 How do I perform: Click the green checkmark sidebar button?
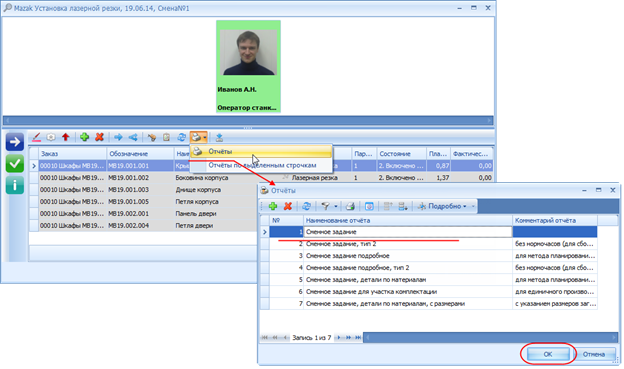pos(15,164)
